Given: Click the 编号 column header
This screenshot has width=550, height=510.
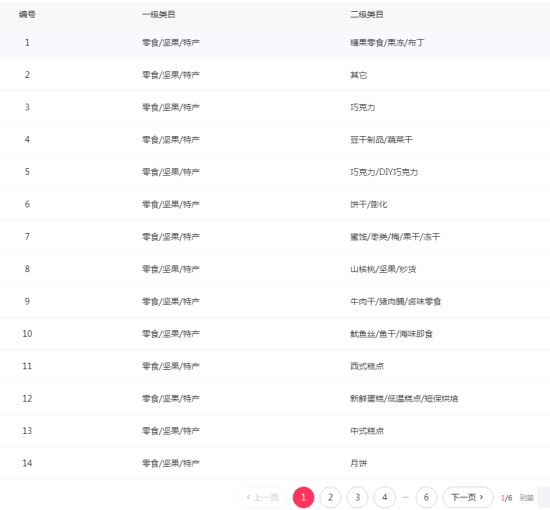Looking at the screenshot, I should tap(27, 14).
